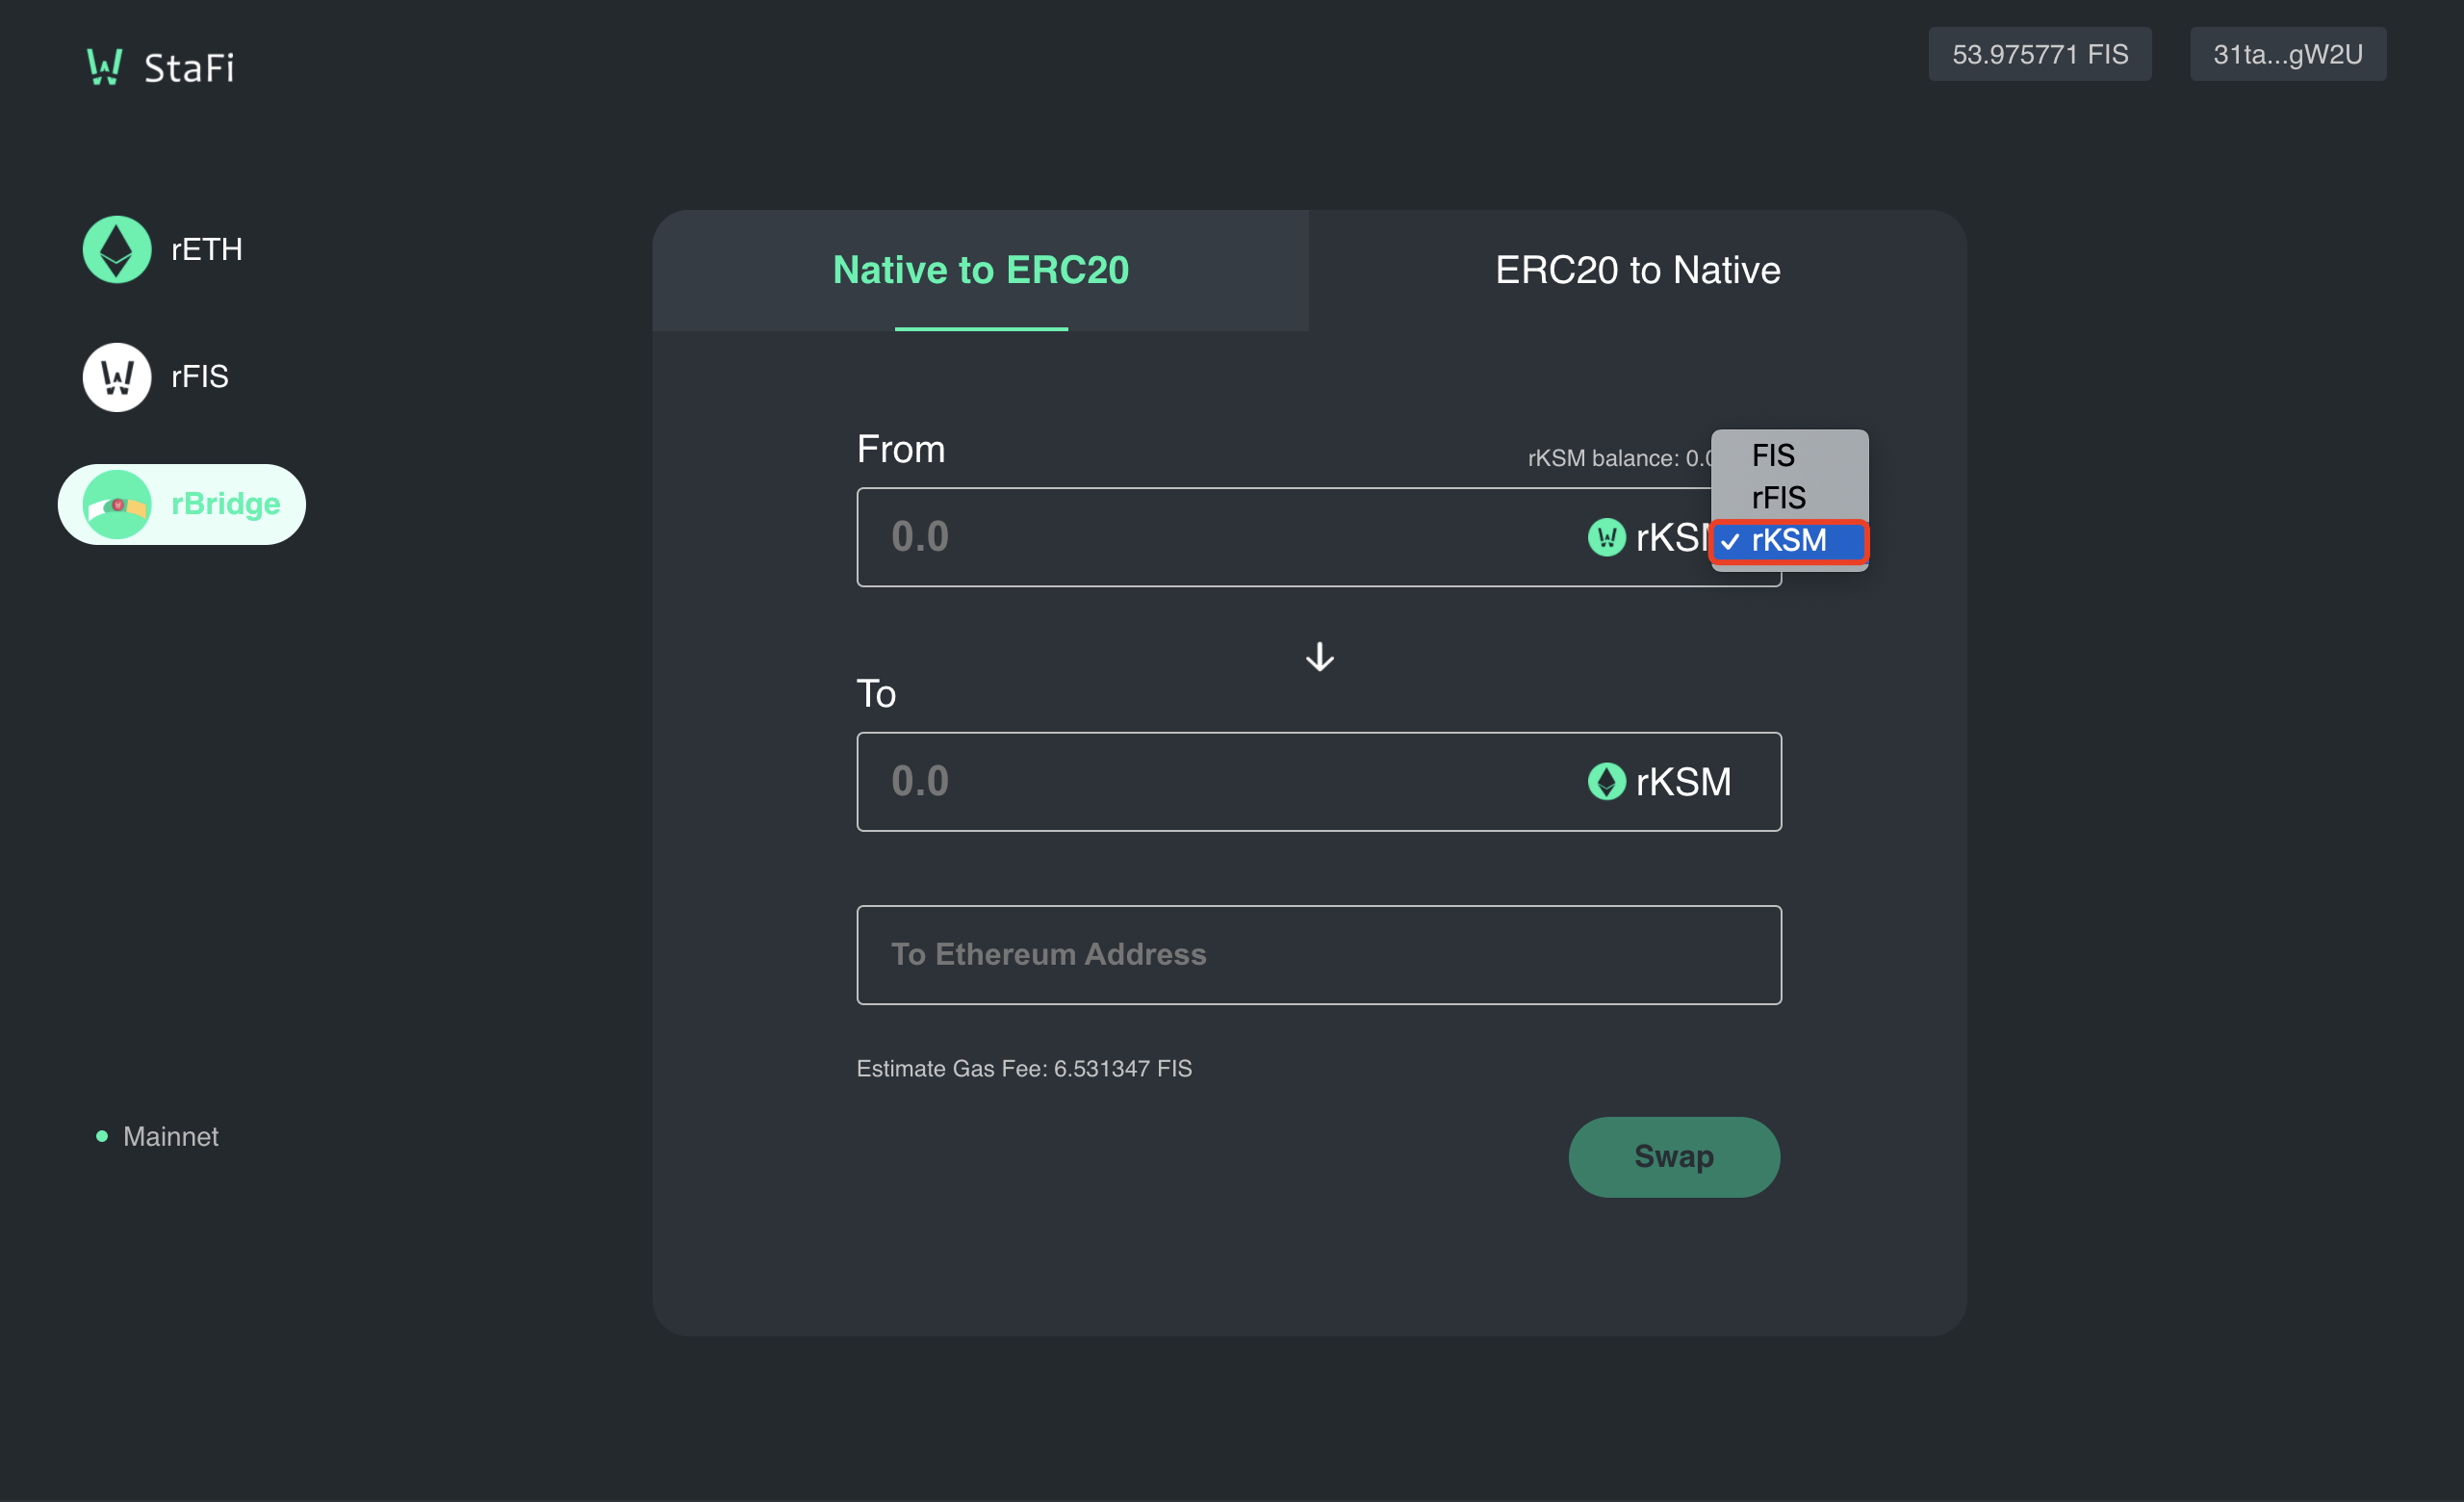Click the rETH Ethereum icon in sidebar
This screenshot has width=2464, height=1502.
pos(117,250)
